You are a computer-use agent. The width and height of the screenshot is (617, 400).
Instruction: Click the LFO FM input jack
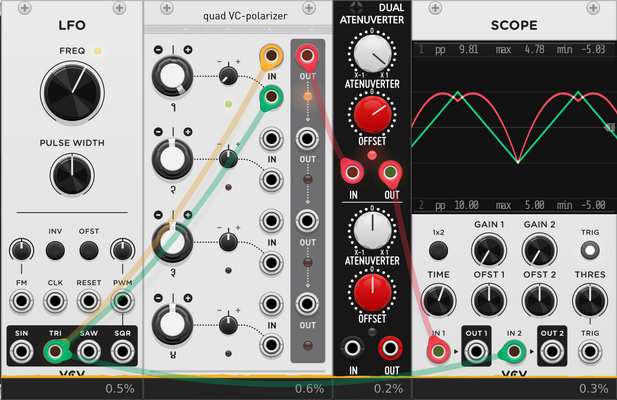tap(21, 301)
